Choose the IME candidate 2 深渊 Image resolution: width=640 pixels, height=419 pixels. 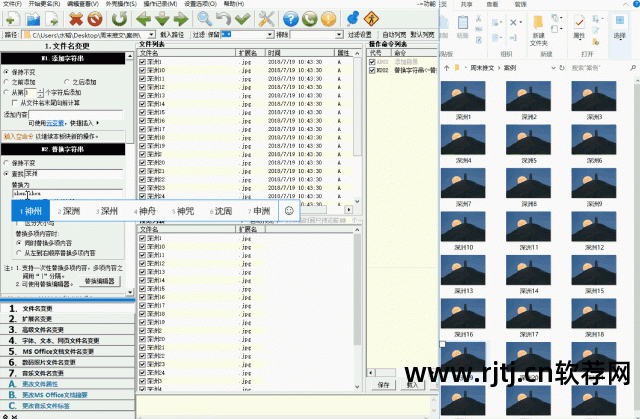click(69, 211)
